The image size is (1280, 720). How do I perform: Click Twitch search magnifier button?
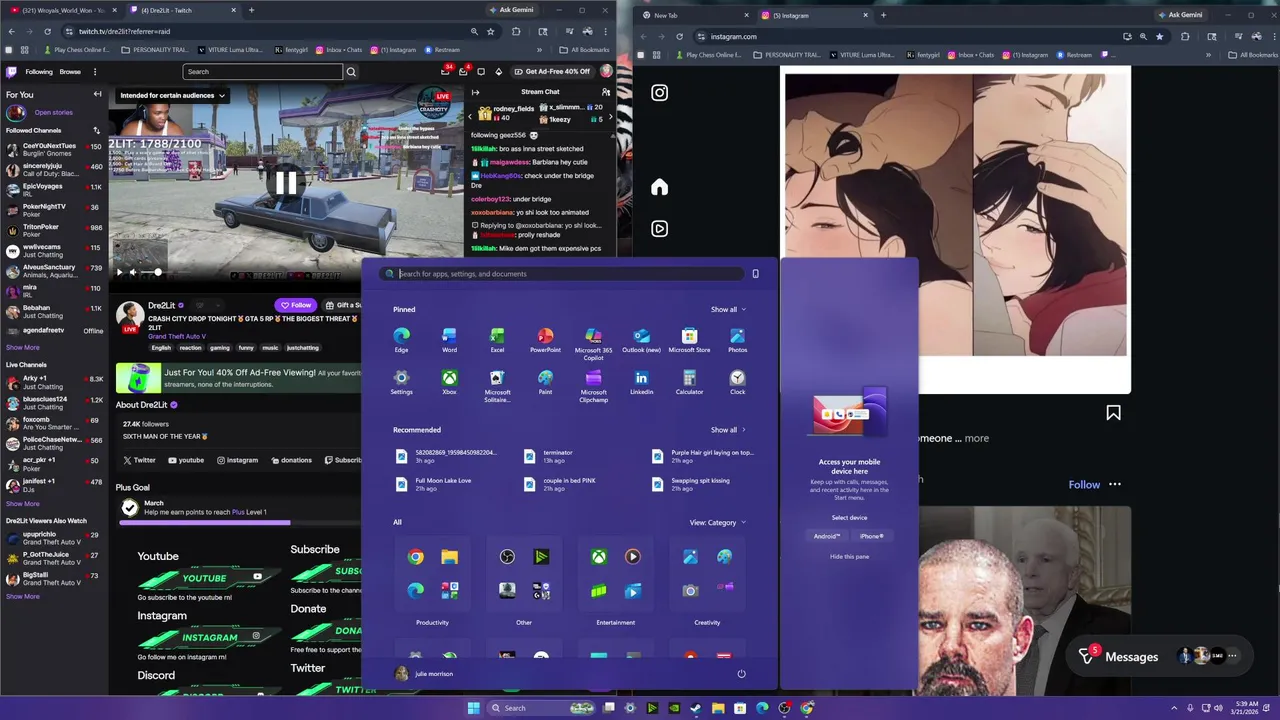coord(351,72)
